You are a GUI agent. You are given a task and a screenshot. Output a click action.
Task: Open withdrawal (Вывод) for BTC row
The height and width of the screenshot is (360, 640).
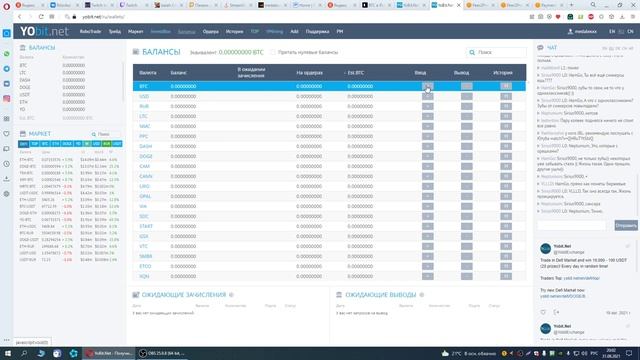click(x=467, y=86)
